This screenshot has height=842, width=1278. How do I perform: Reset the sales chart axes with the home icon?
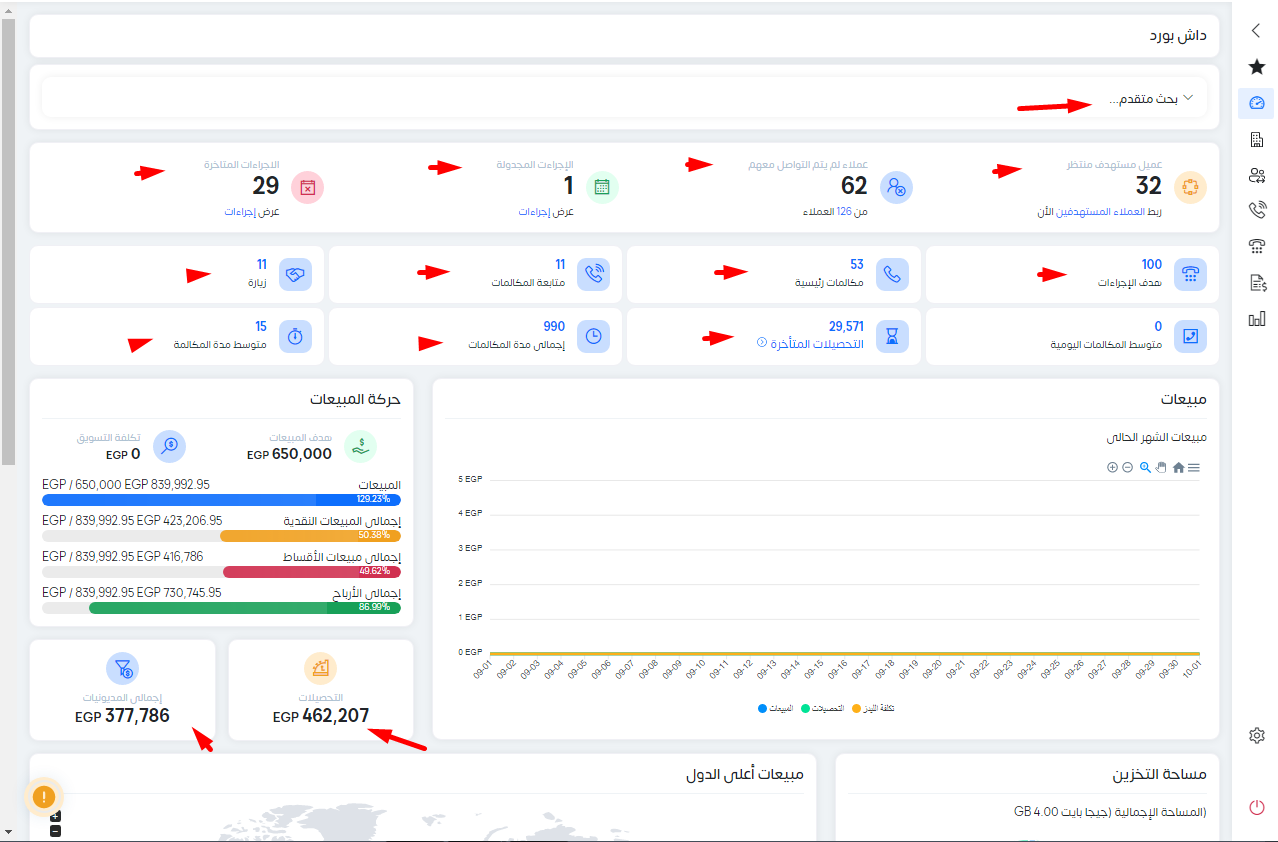tap(1178, 467)
